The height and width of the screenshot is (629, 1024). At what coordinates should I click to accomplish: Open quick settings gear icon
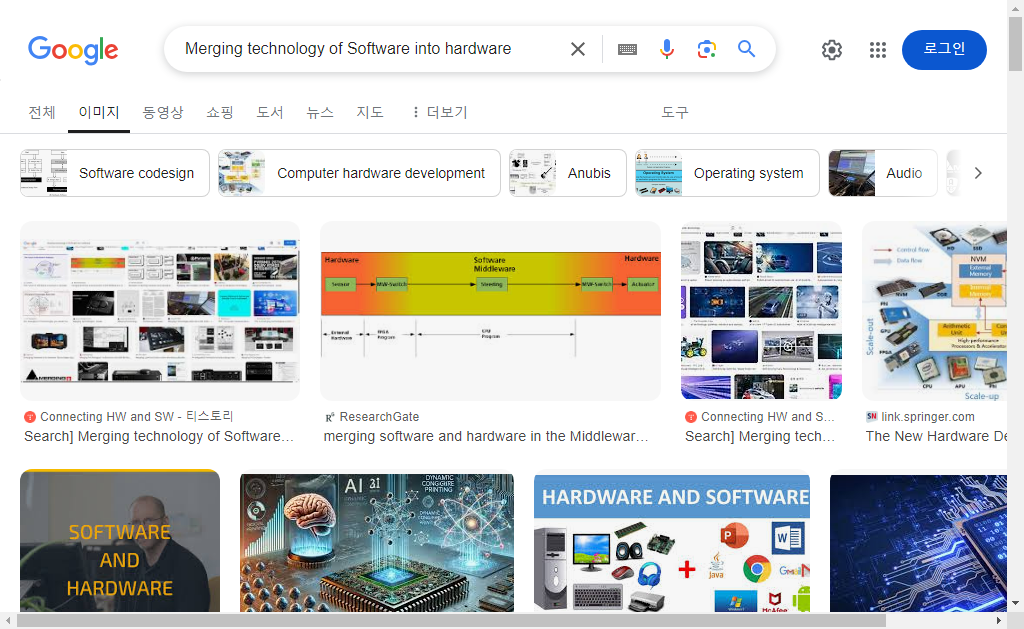point(831,50)
